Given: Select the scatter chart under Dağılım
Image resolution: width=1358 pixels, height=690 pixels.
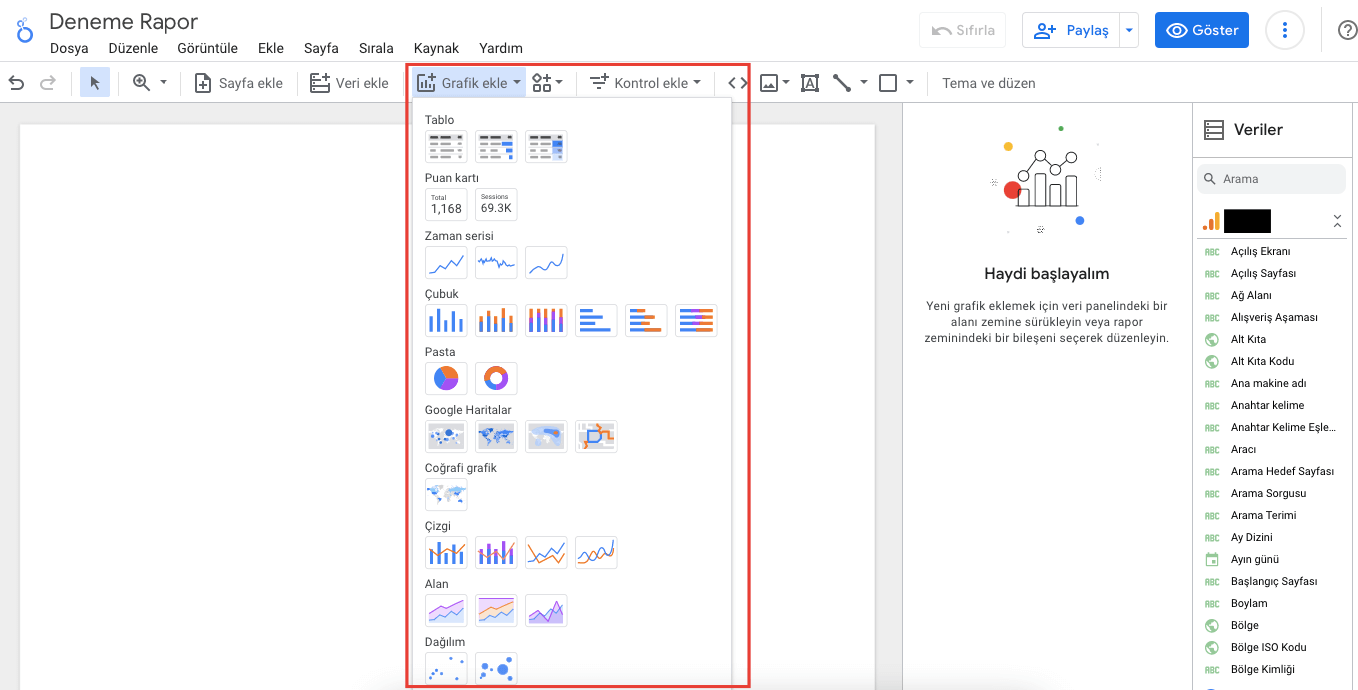Looking at the screenshot, I should (x=445, y=667).
